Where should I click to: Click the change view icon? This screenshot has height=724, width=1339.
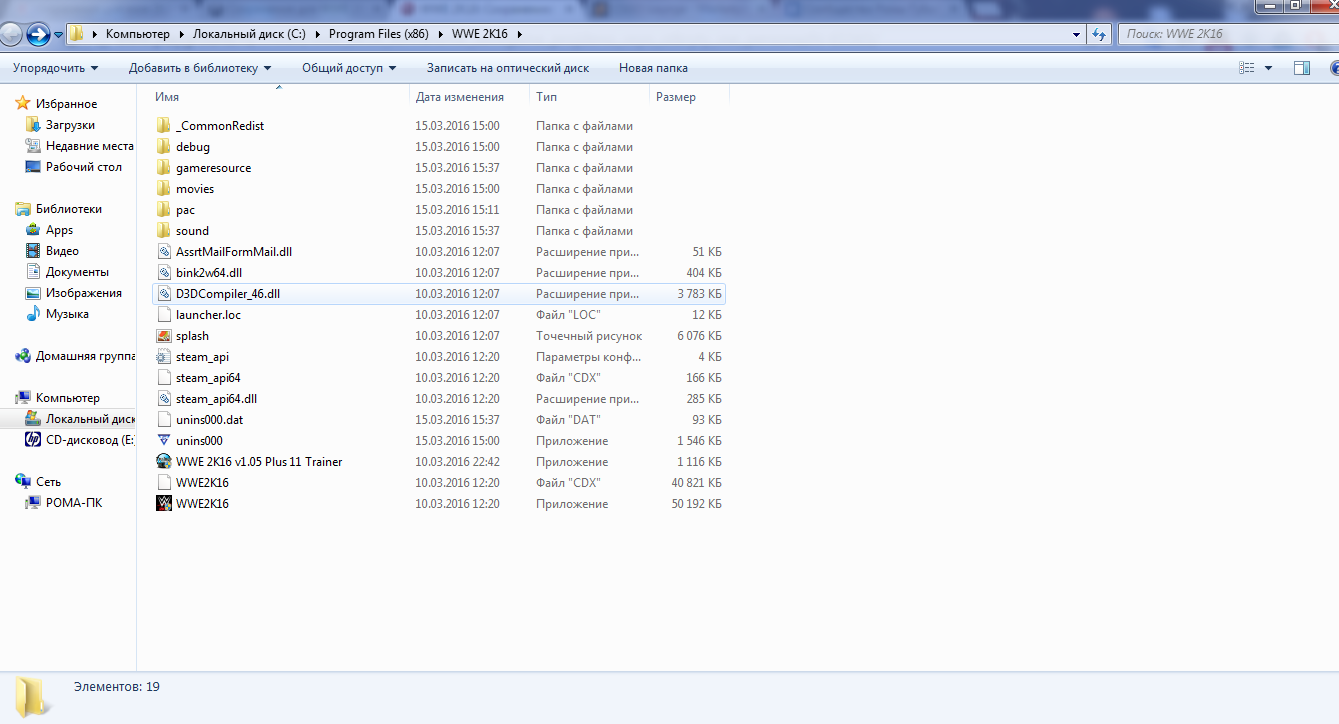tap(1246, 68)
